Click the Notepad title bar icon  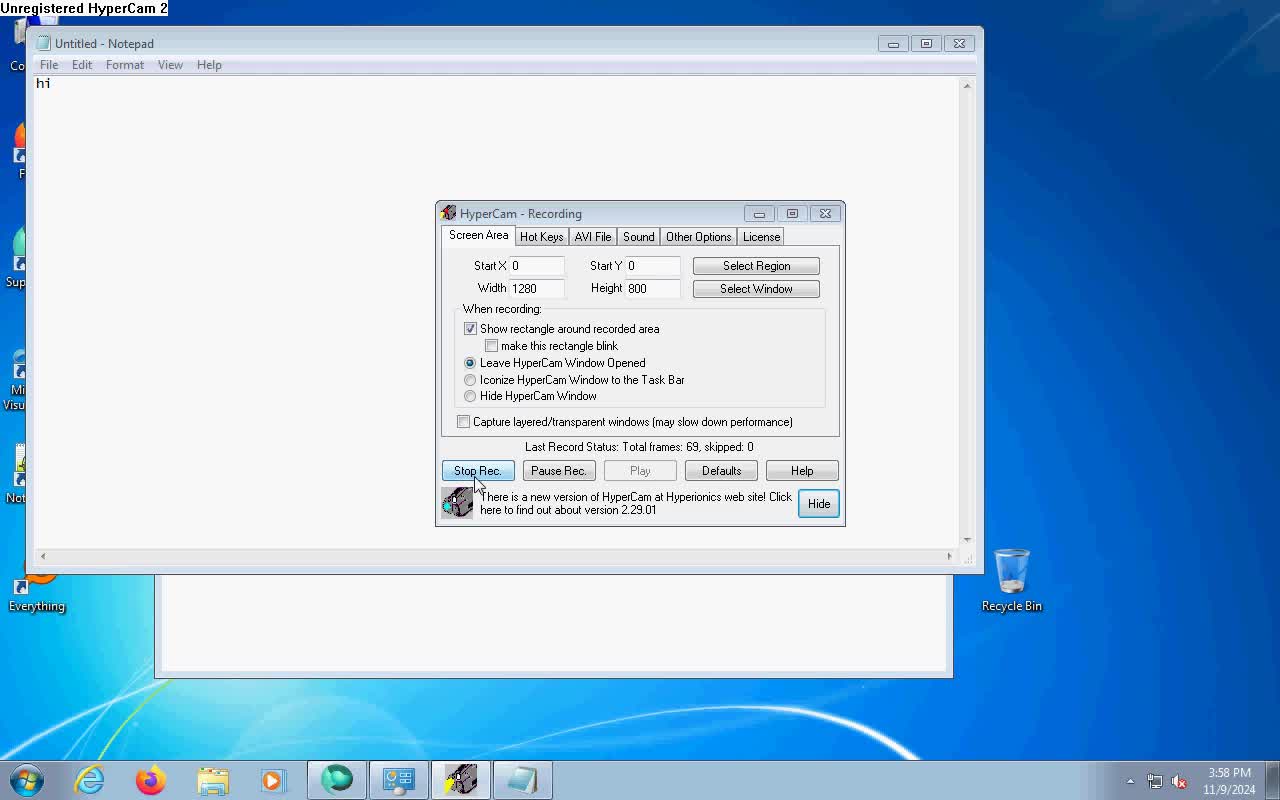(x=43, y=43)
